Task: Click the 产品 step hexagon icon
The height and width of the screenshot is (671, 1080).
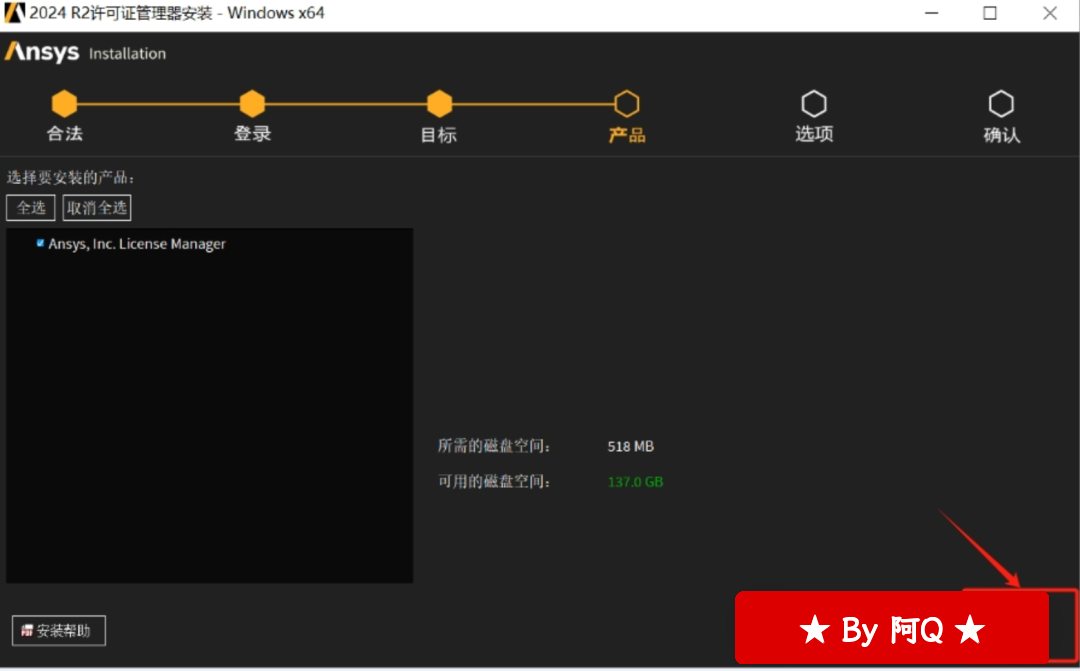Action: [x=627, y=104]
